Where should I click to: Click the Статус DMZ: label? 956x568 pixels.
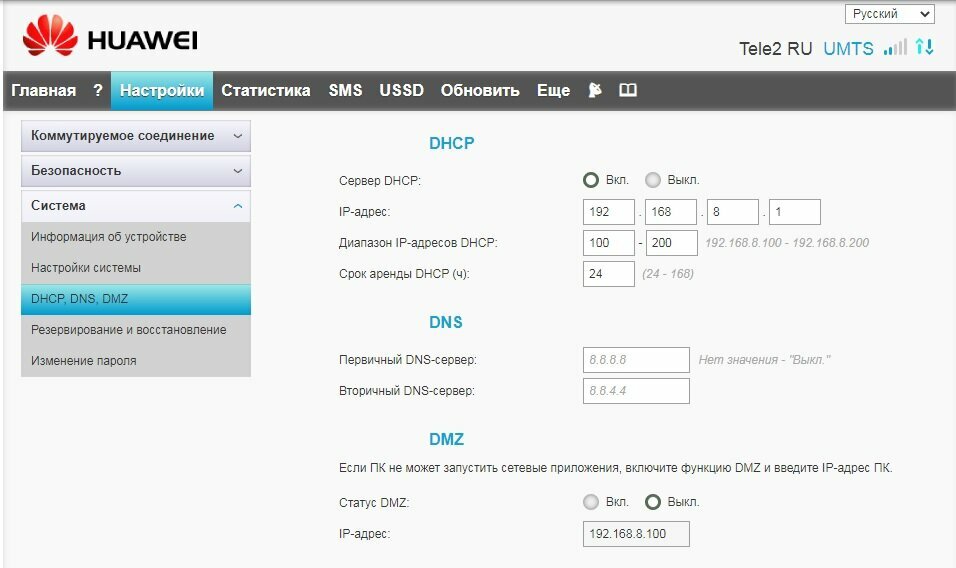pyautogui.click(x=374, y=503)
